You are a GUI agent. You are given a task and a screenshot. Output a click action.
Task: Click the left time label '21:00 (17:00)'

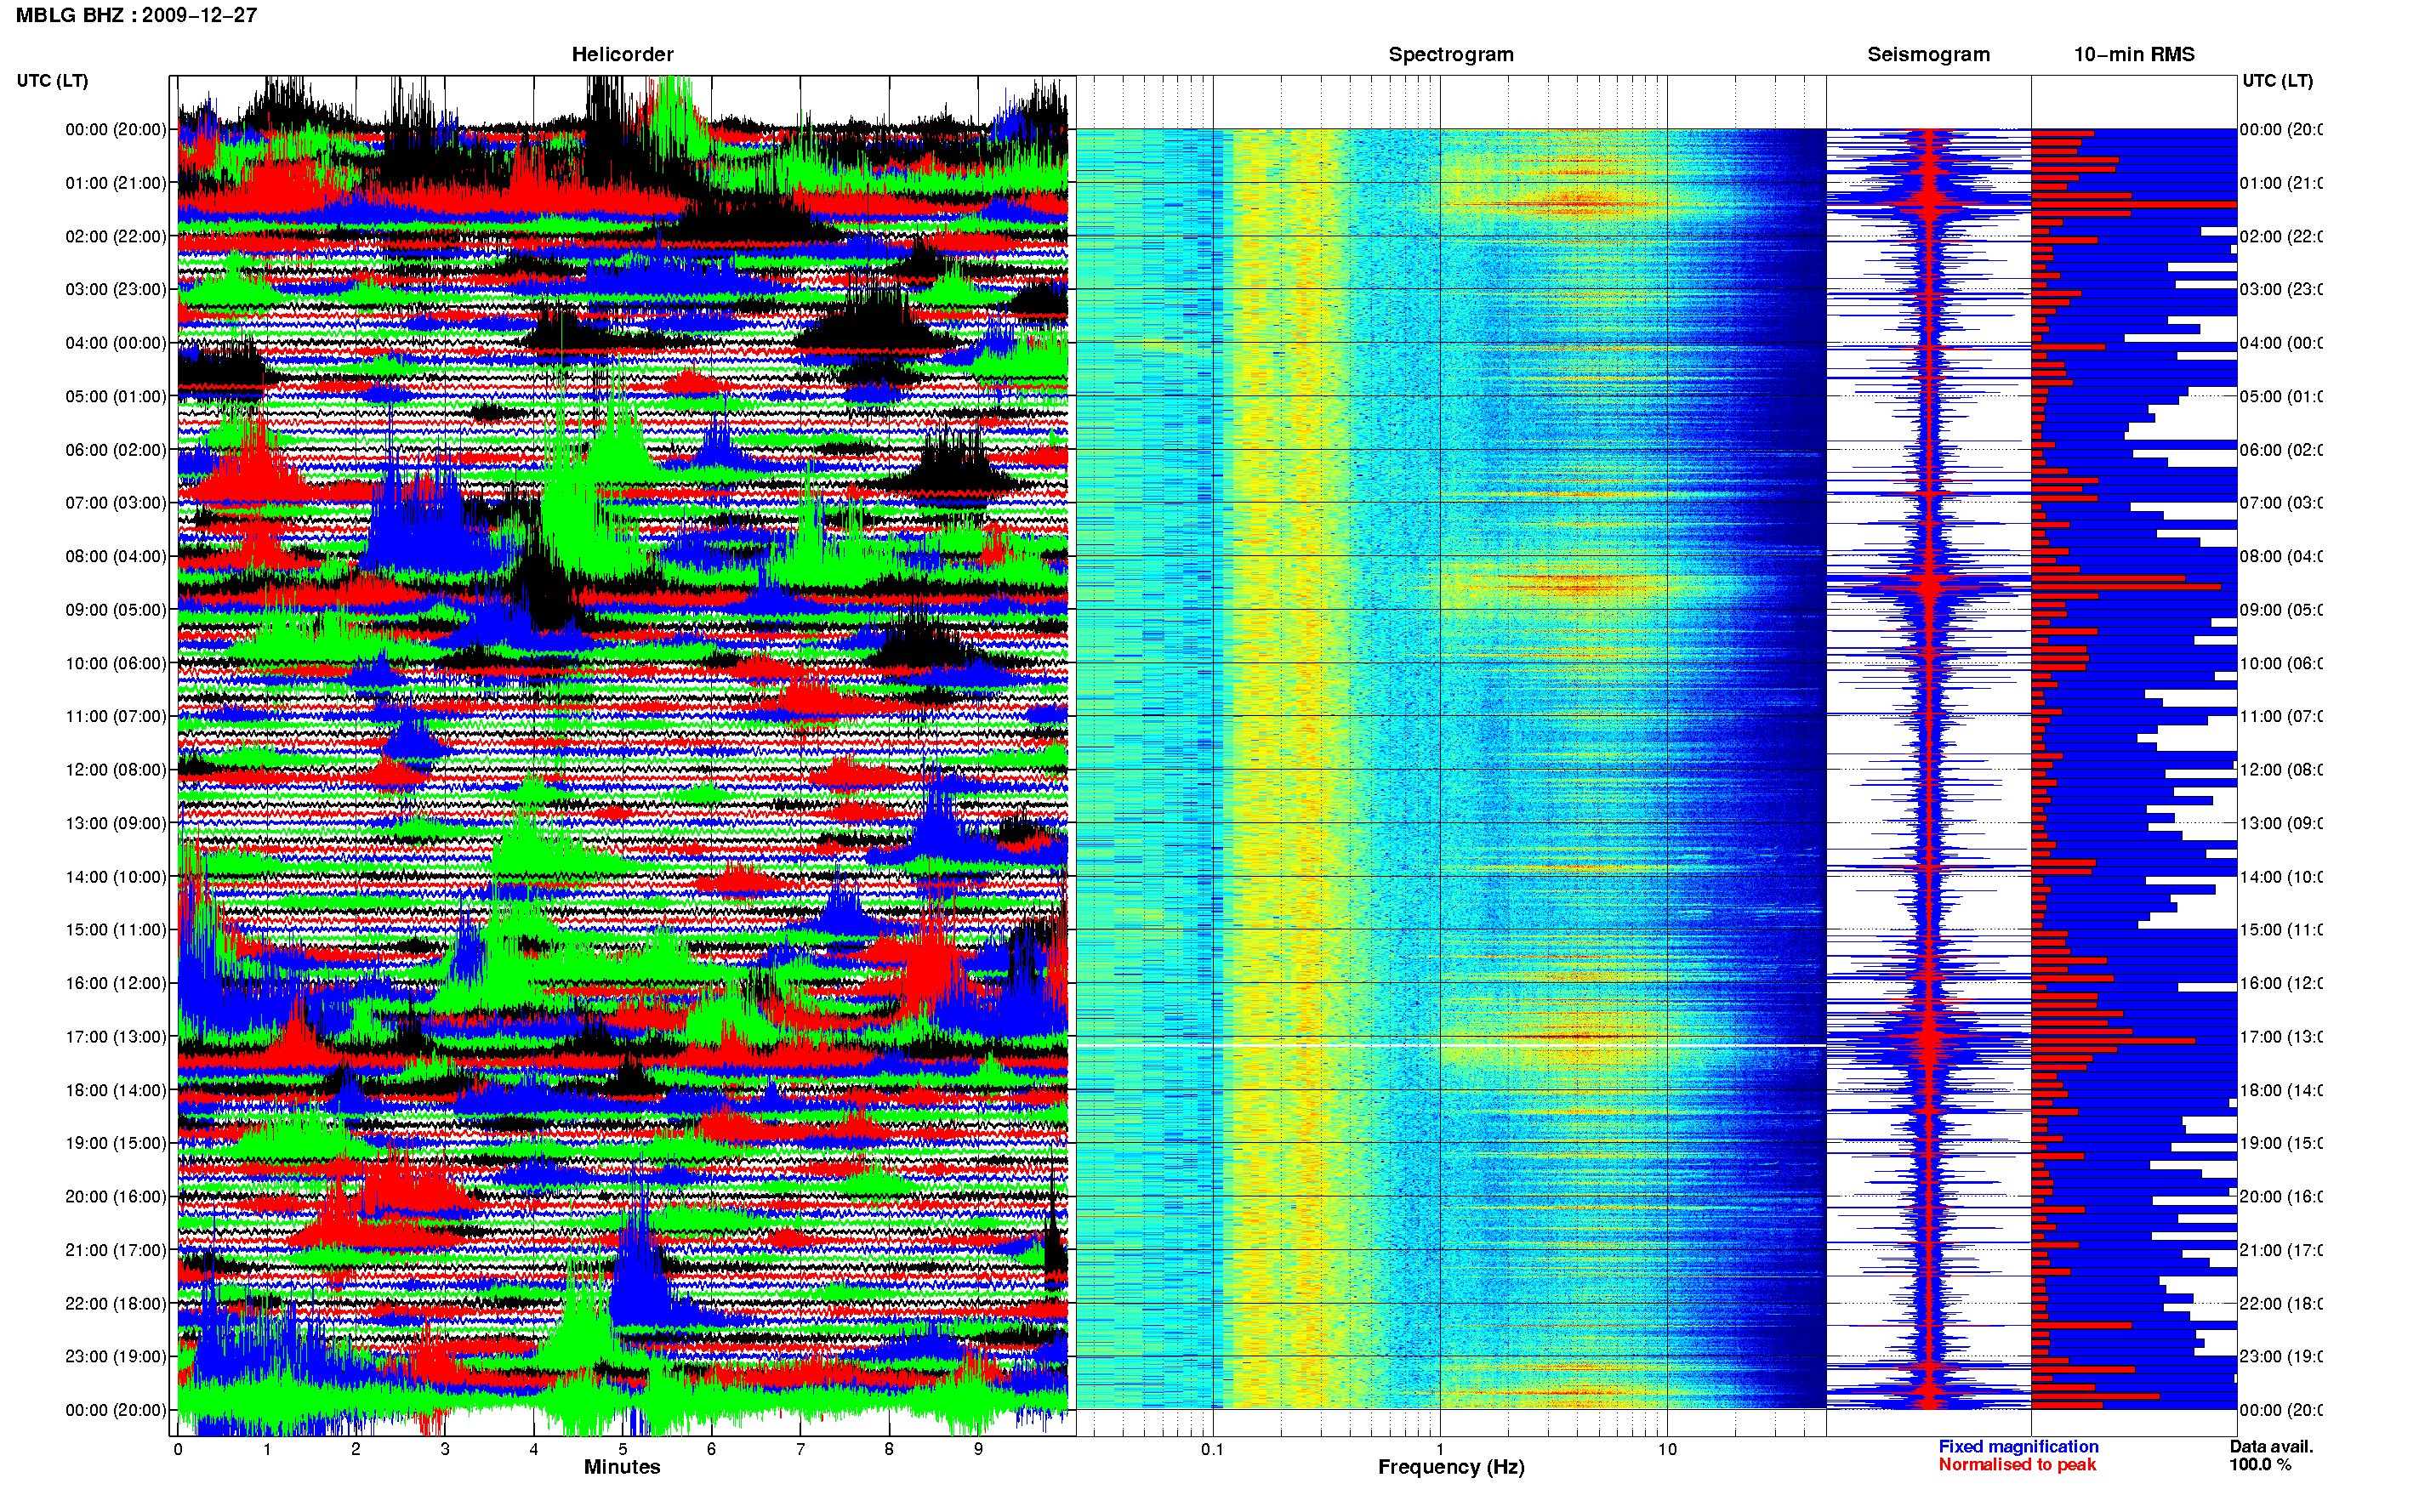[116, 1250]
